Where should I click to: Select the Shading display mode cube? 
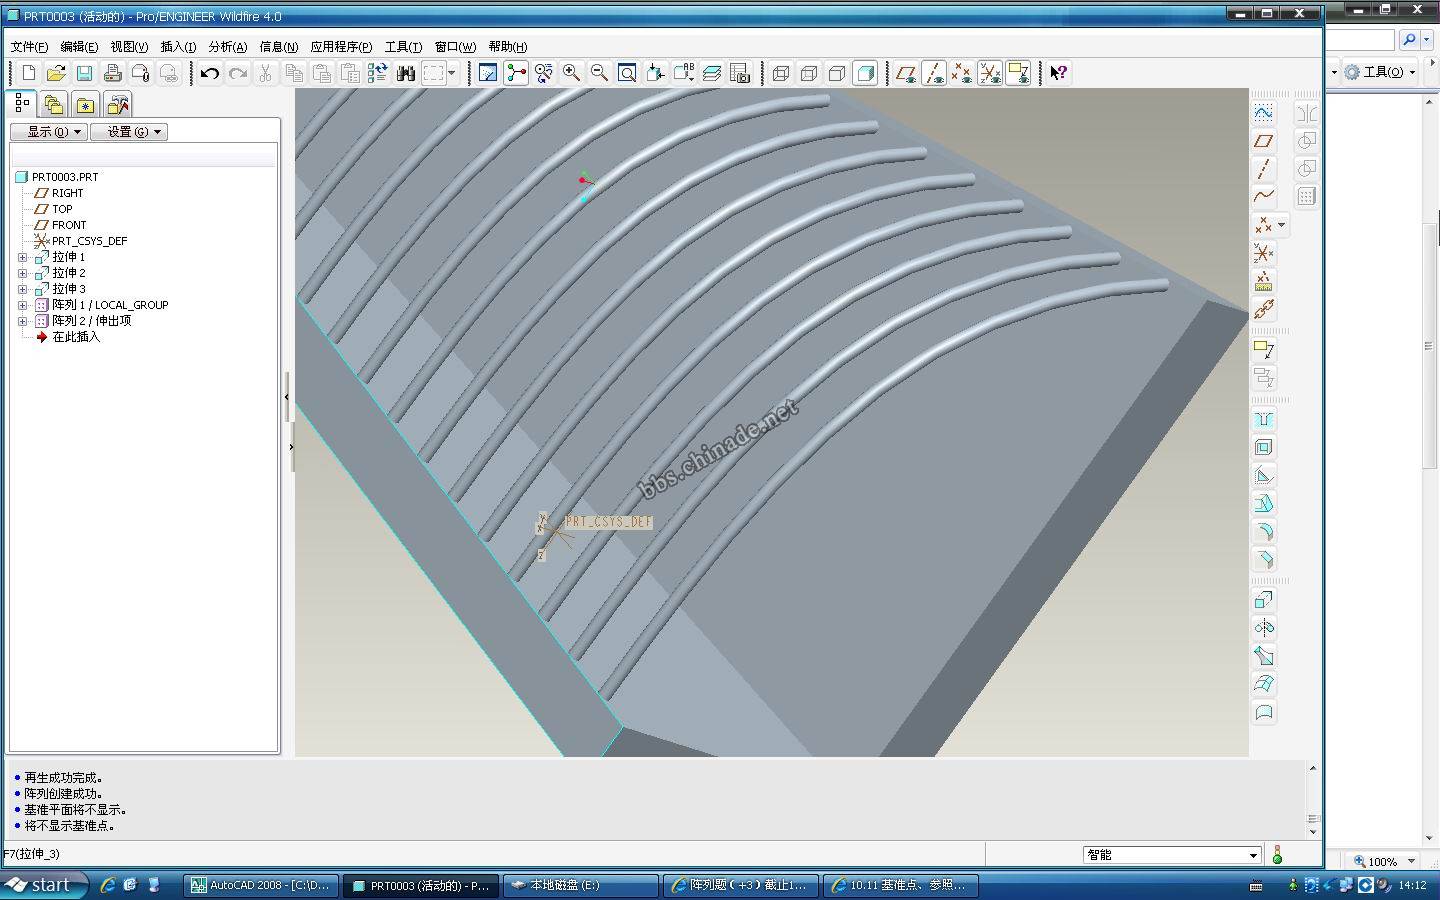point(865,73)
